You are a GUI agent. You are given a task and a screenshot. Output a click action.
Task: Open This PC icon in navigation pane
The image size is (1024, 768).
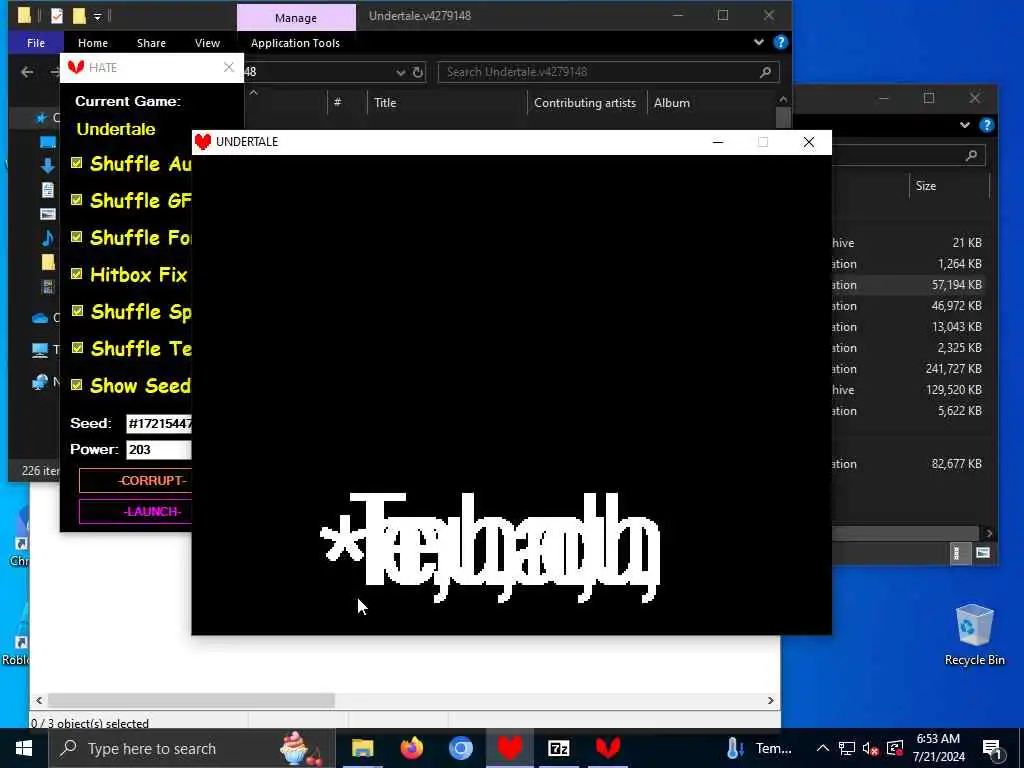(40, 350)
